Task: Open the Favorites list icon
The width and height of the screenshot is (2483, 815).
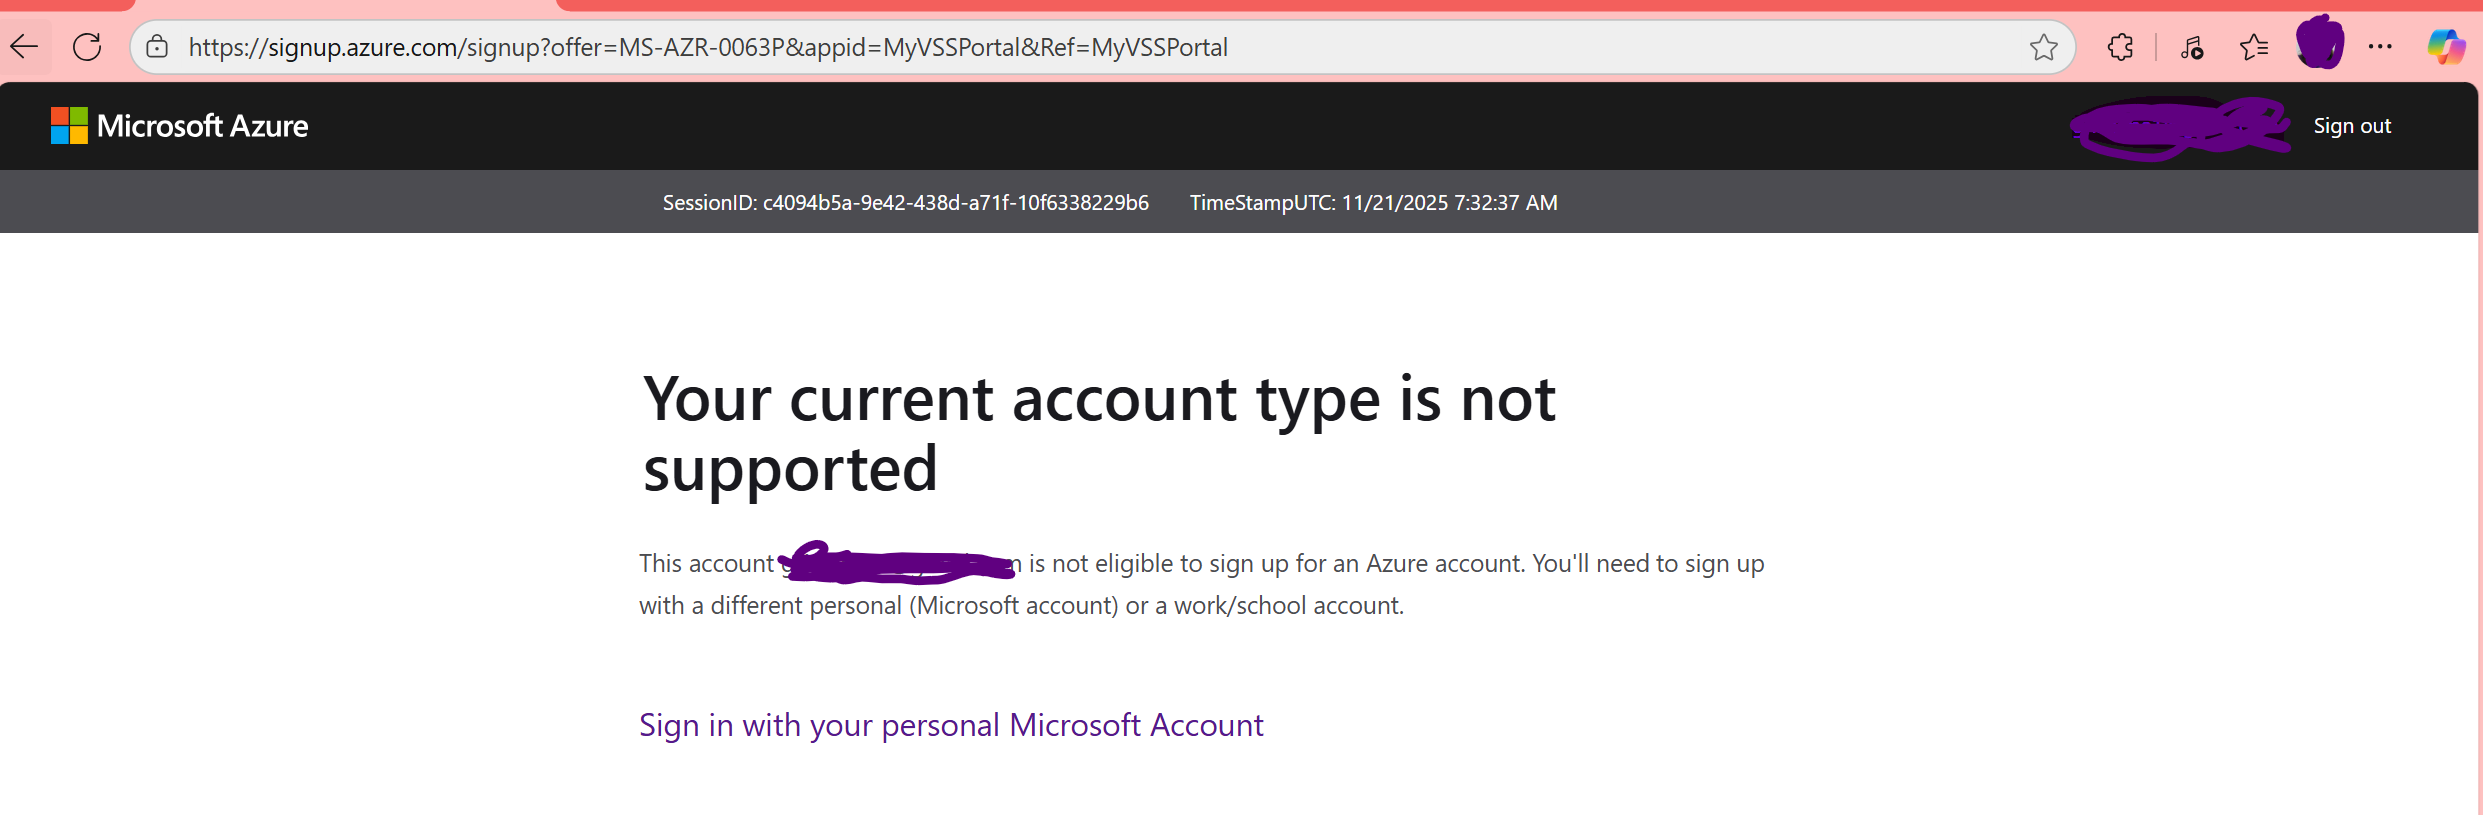Action: (x=2254, y=47)
